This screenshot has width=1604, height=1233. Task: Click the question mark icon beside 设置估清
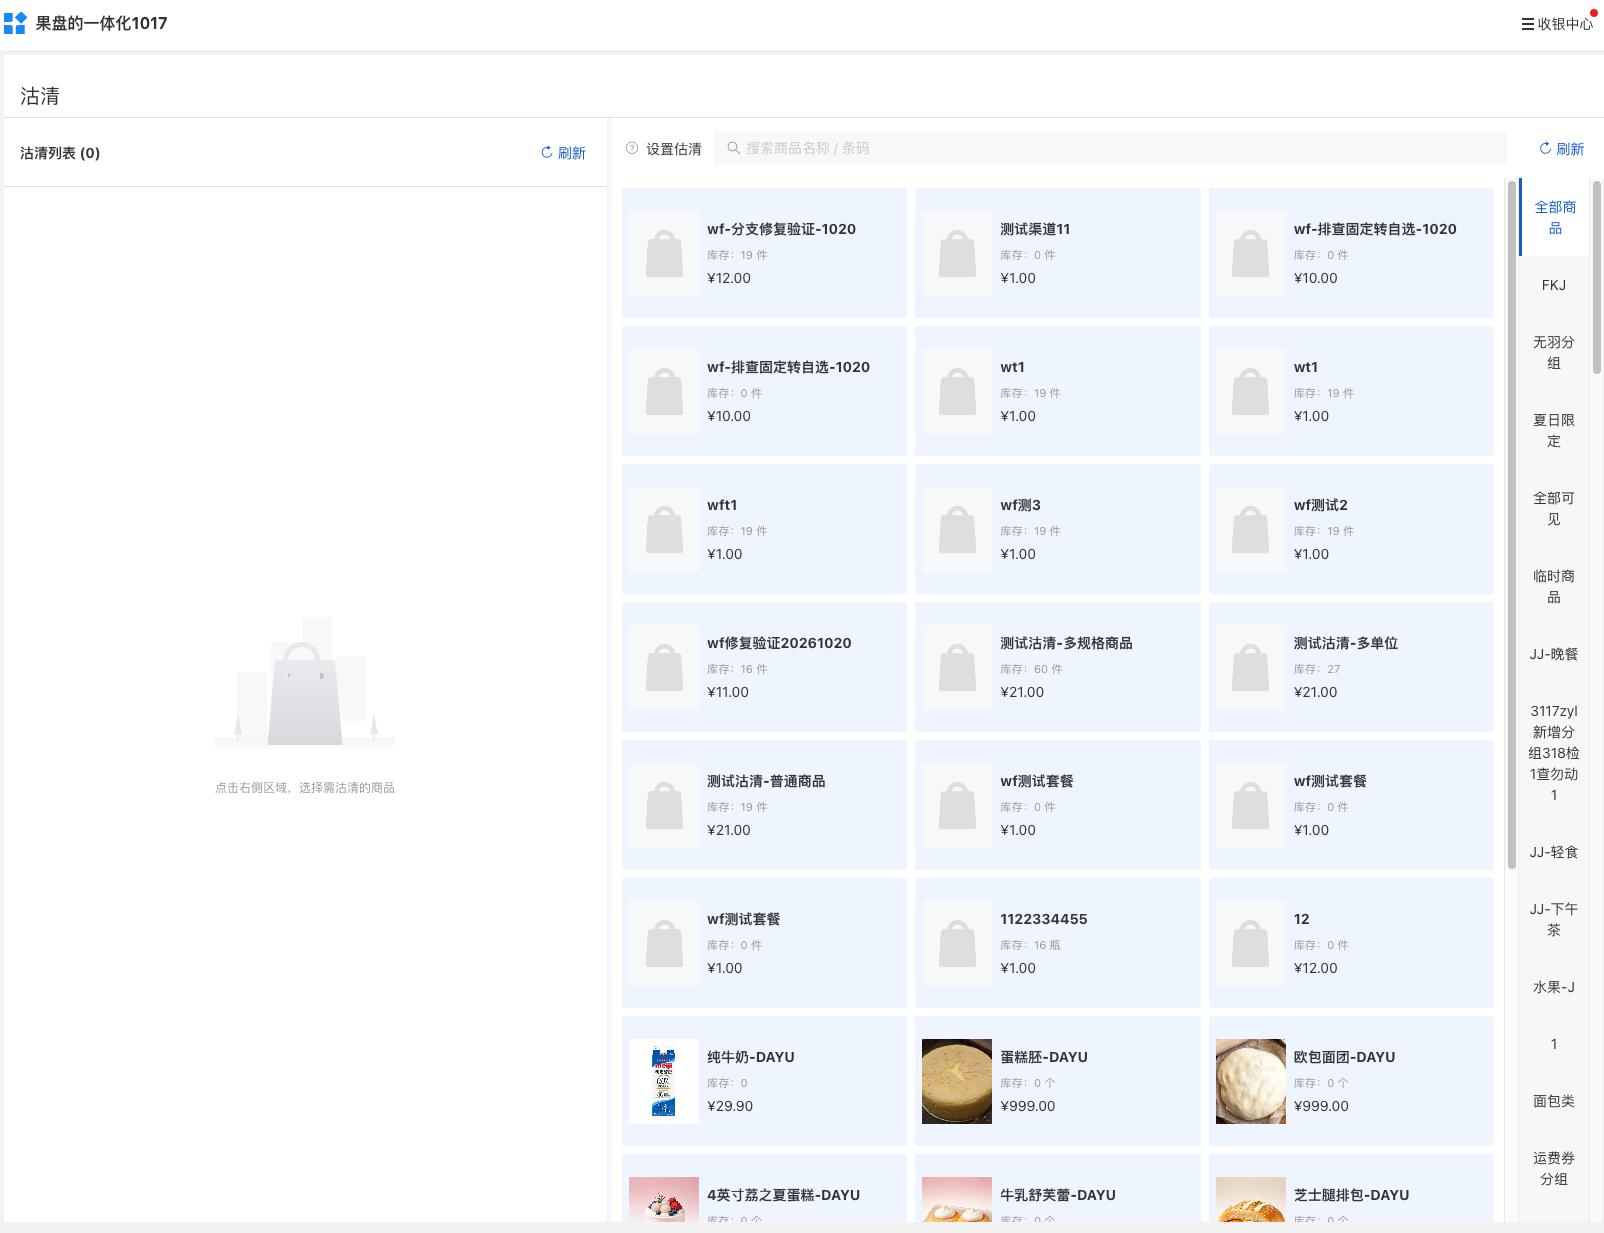click(x=632, y=148)
